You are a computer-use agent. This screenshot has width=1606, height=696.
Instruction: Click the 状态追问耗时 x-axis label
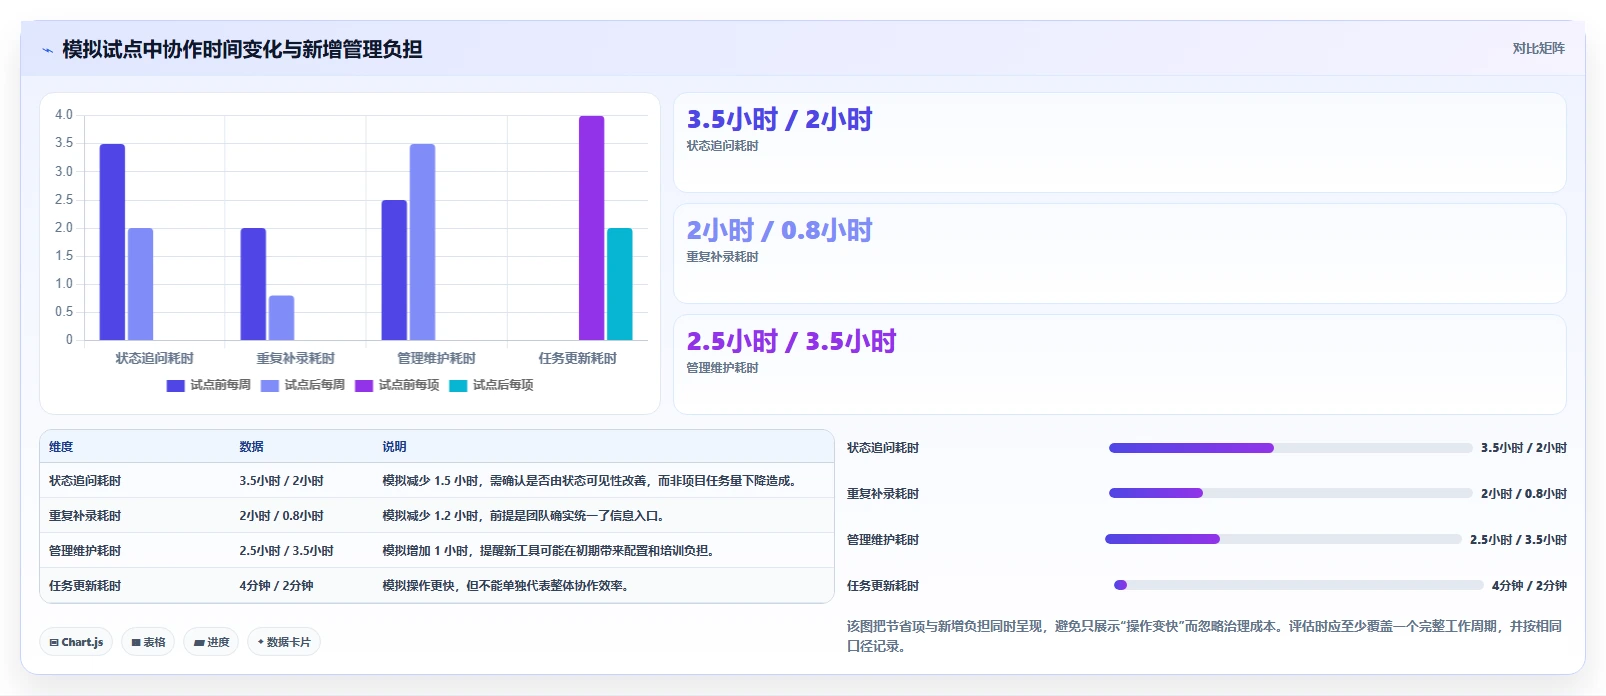pyautogui.click(x=154, y=358)
